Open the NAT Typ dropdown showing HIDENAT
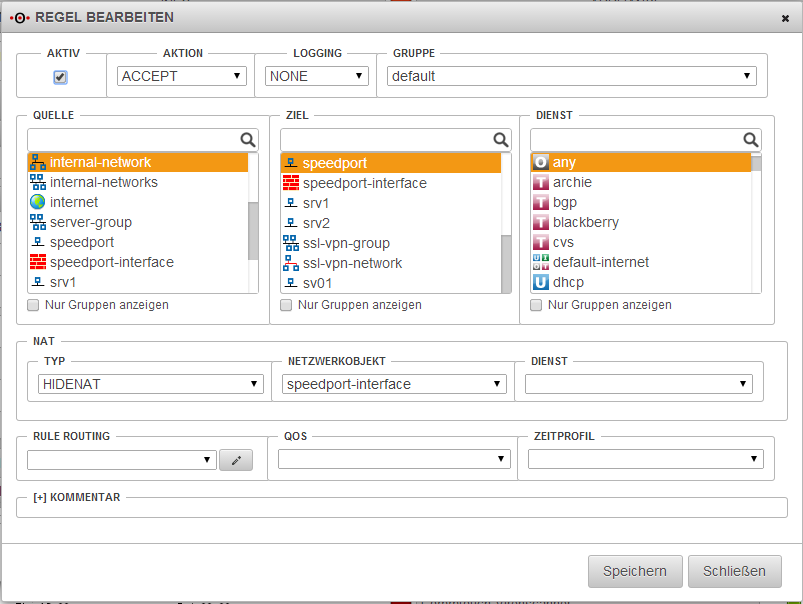The width and height of the screenshot is (803, 604). click(150, 384)
